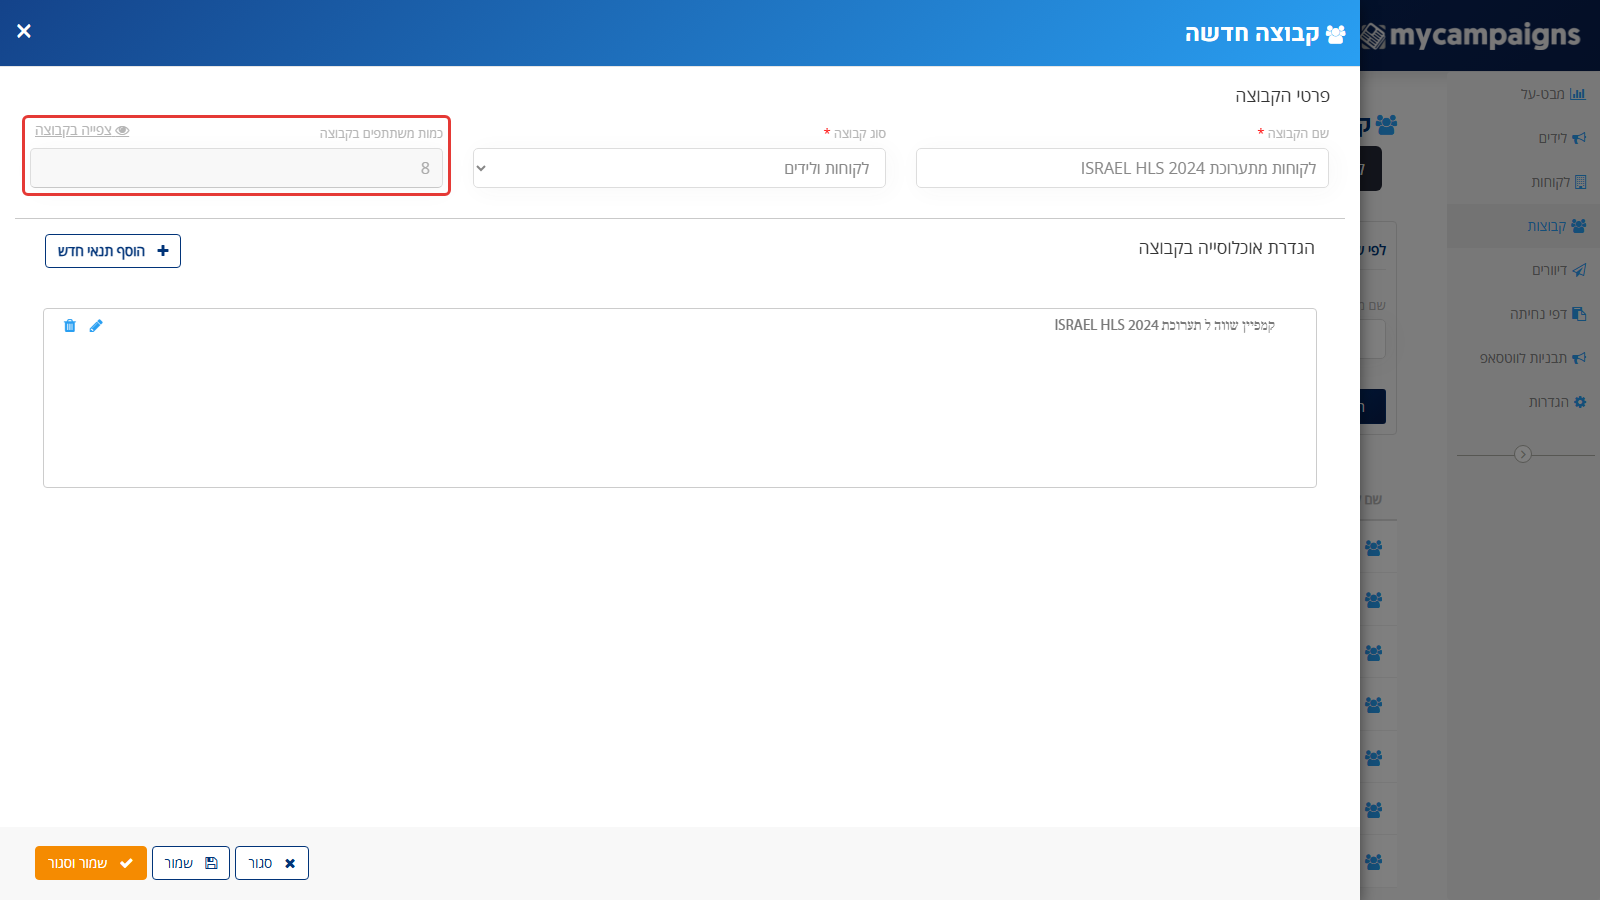Close the new group dialog with X

(24, 31)
